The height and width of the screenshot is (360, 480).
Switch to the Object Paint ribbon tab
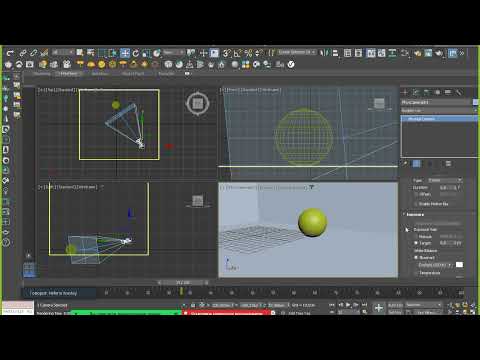pos(133,74)
